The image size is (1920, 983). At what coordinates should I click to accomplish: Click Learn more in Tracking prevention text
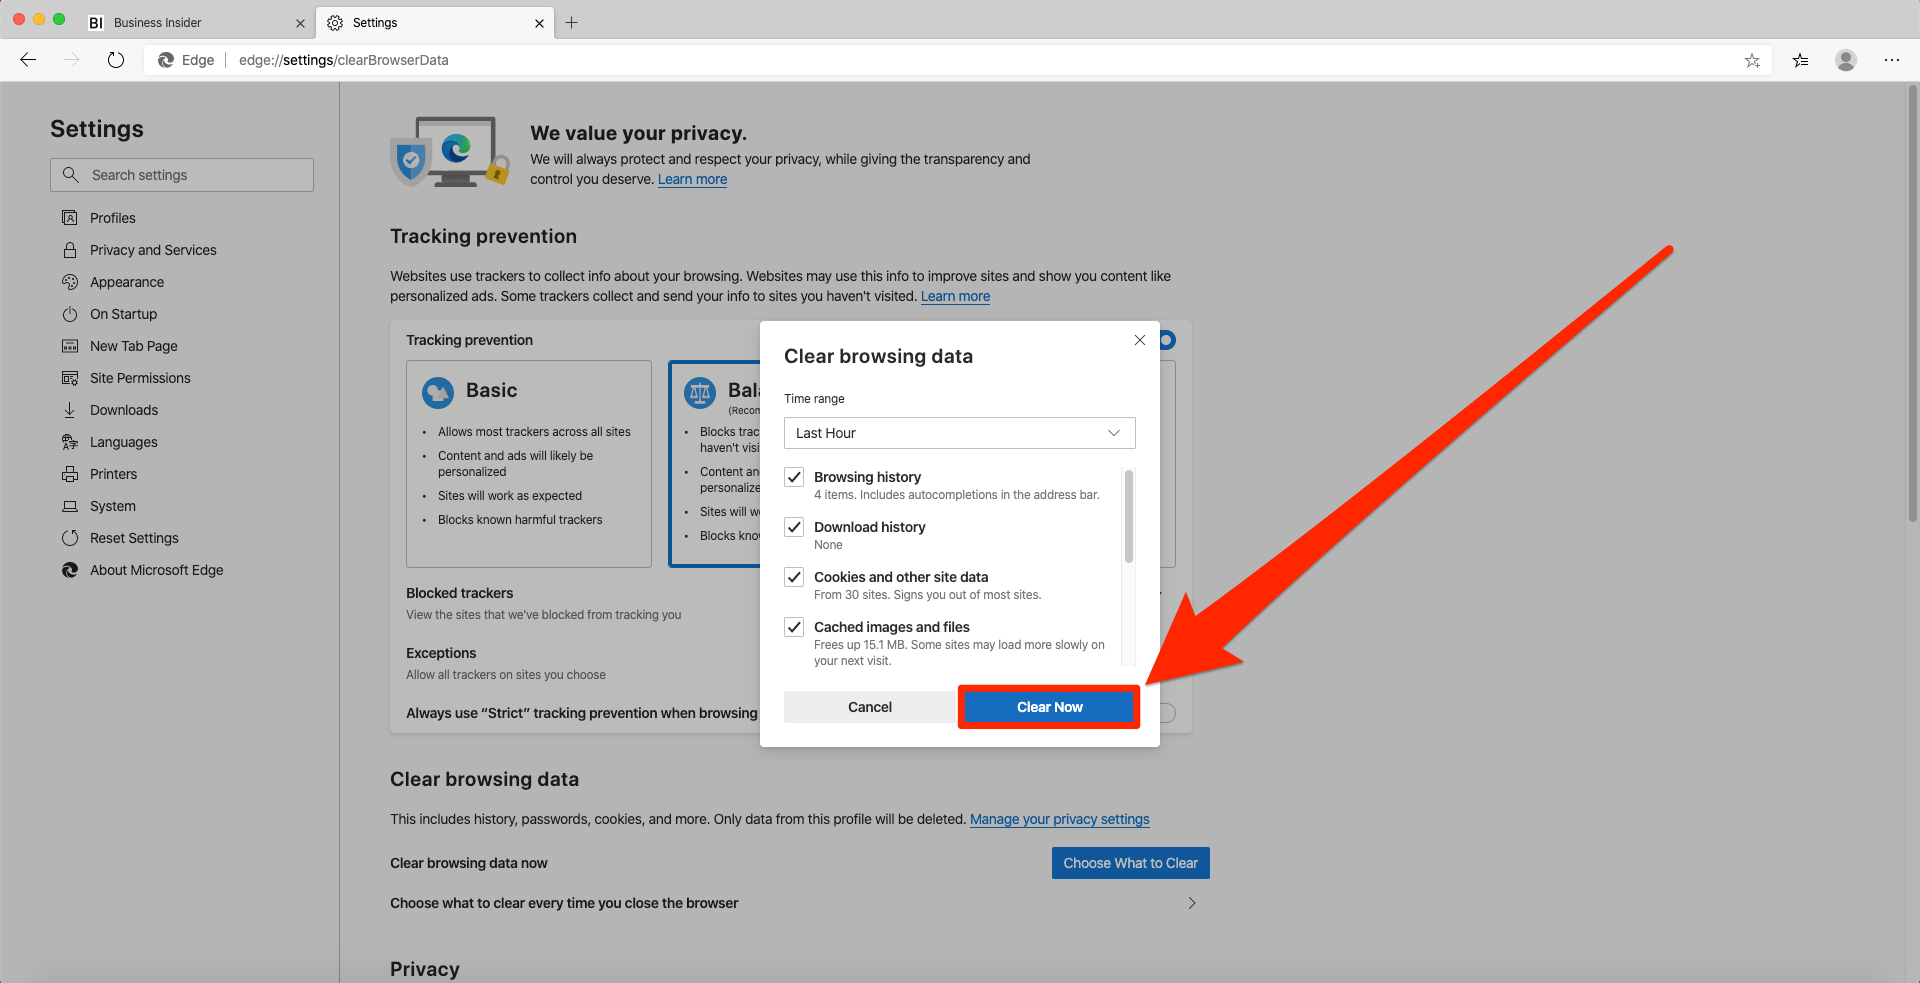(x=955, y=296)
